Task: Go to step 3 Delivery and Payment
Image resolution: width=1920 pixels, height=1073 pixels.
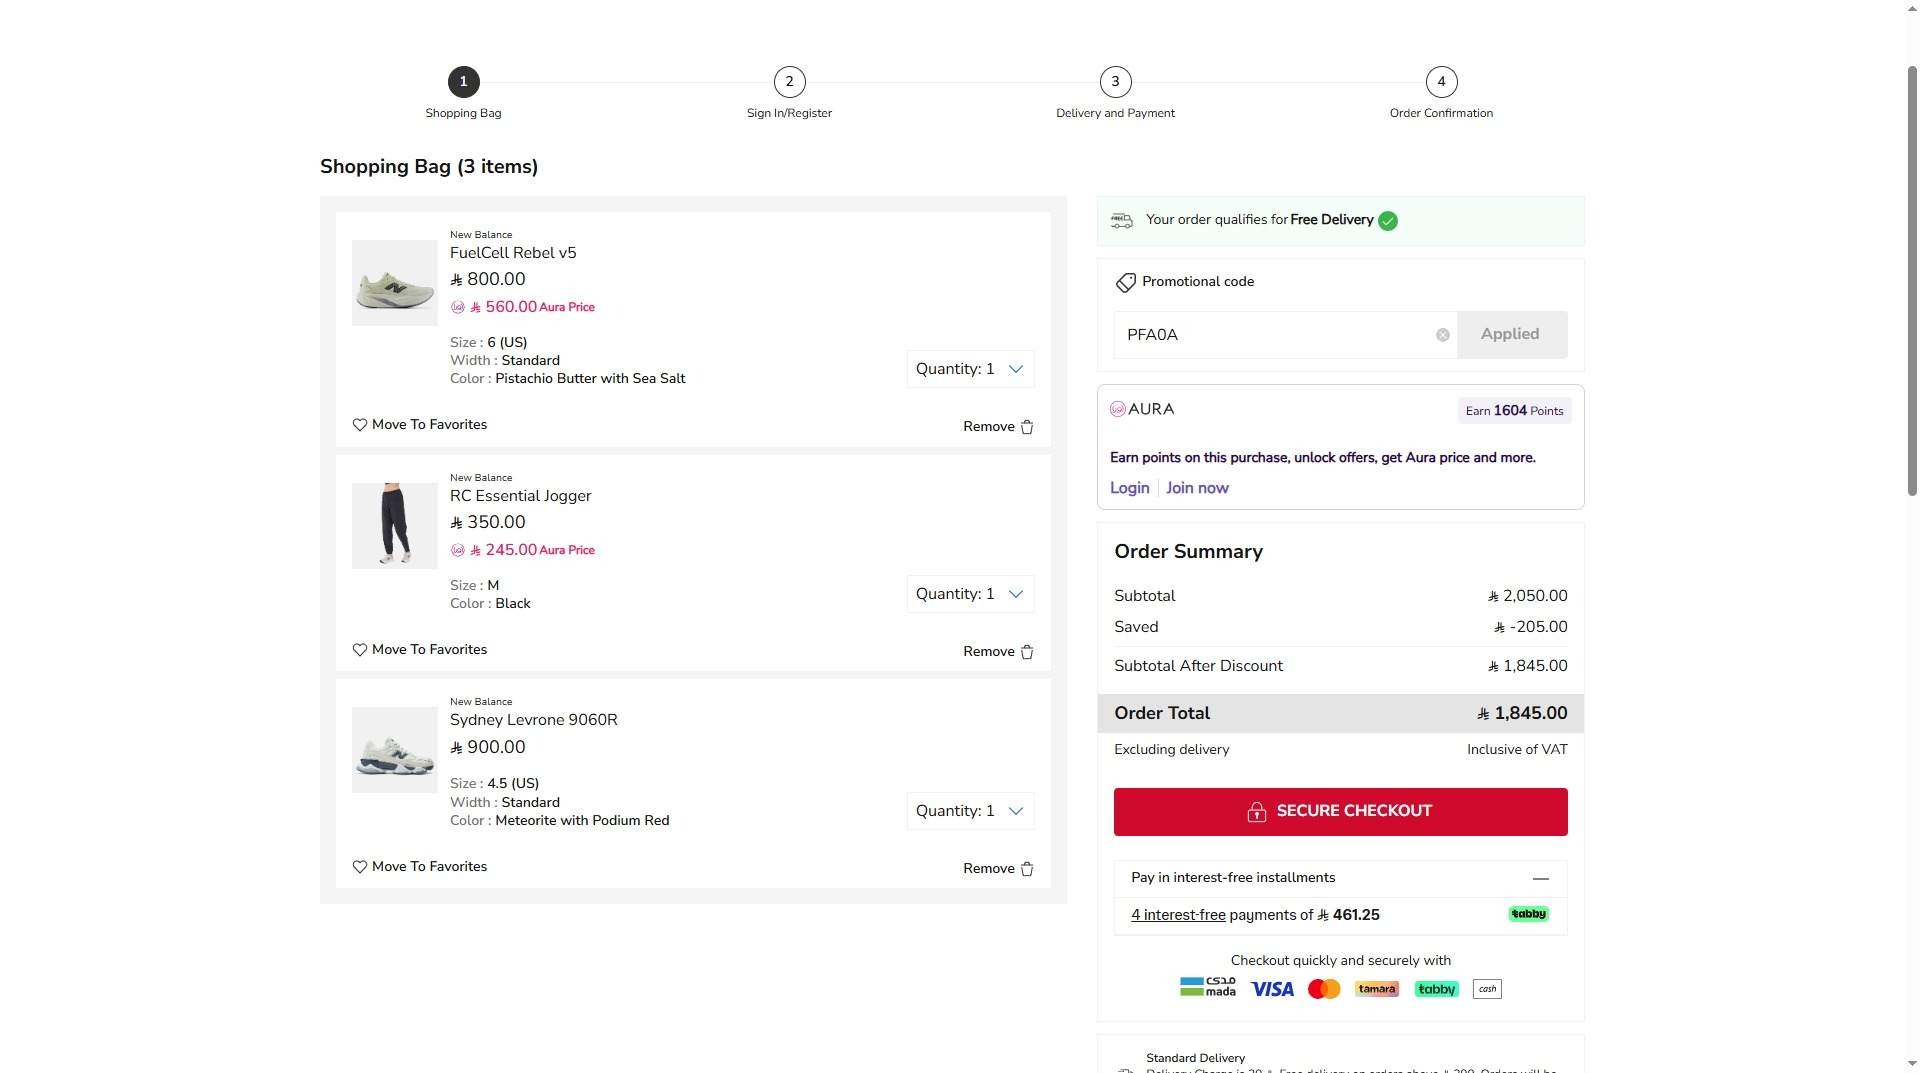Action: [1115, 82]
